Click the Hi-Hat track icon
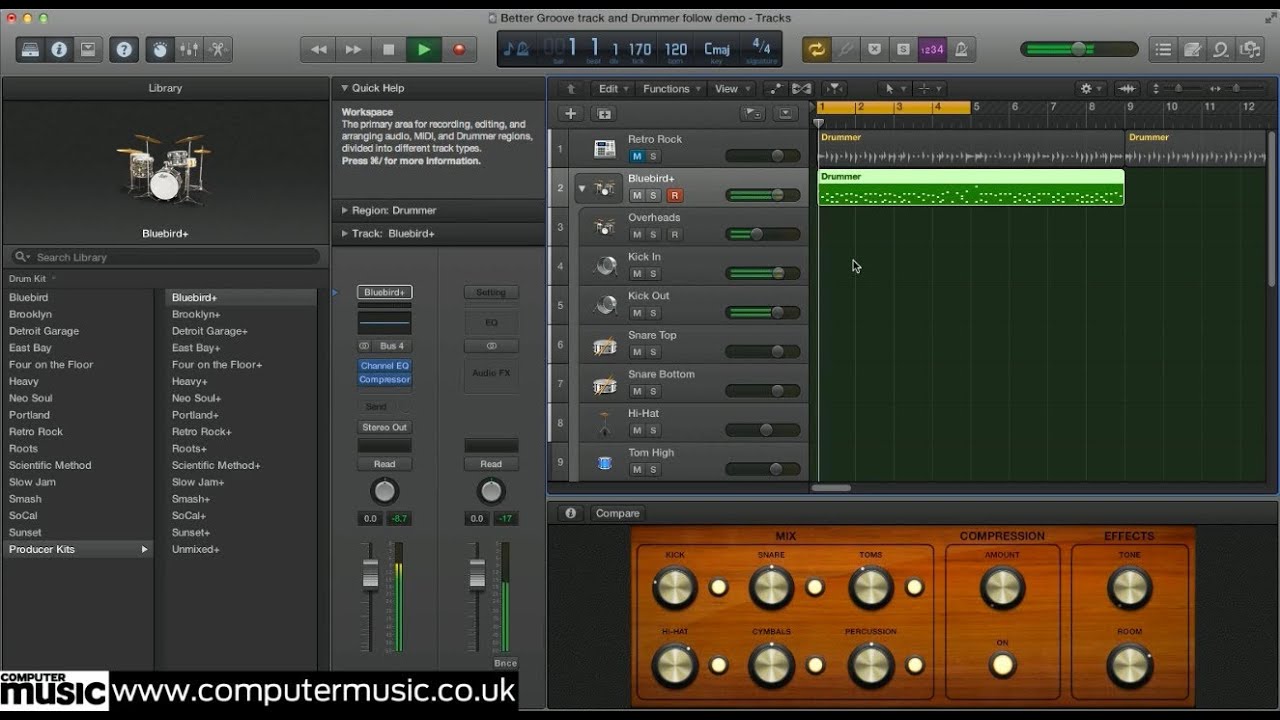This screenshot has height=720, width=1280. point(604,423)
